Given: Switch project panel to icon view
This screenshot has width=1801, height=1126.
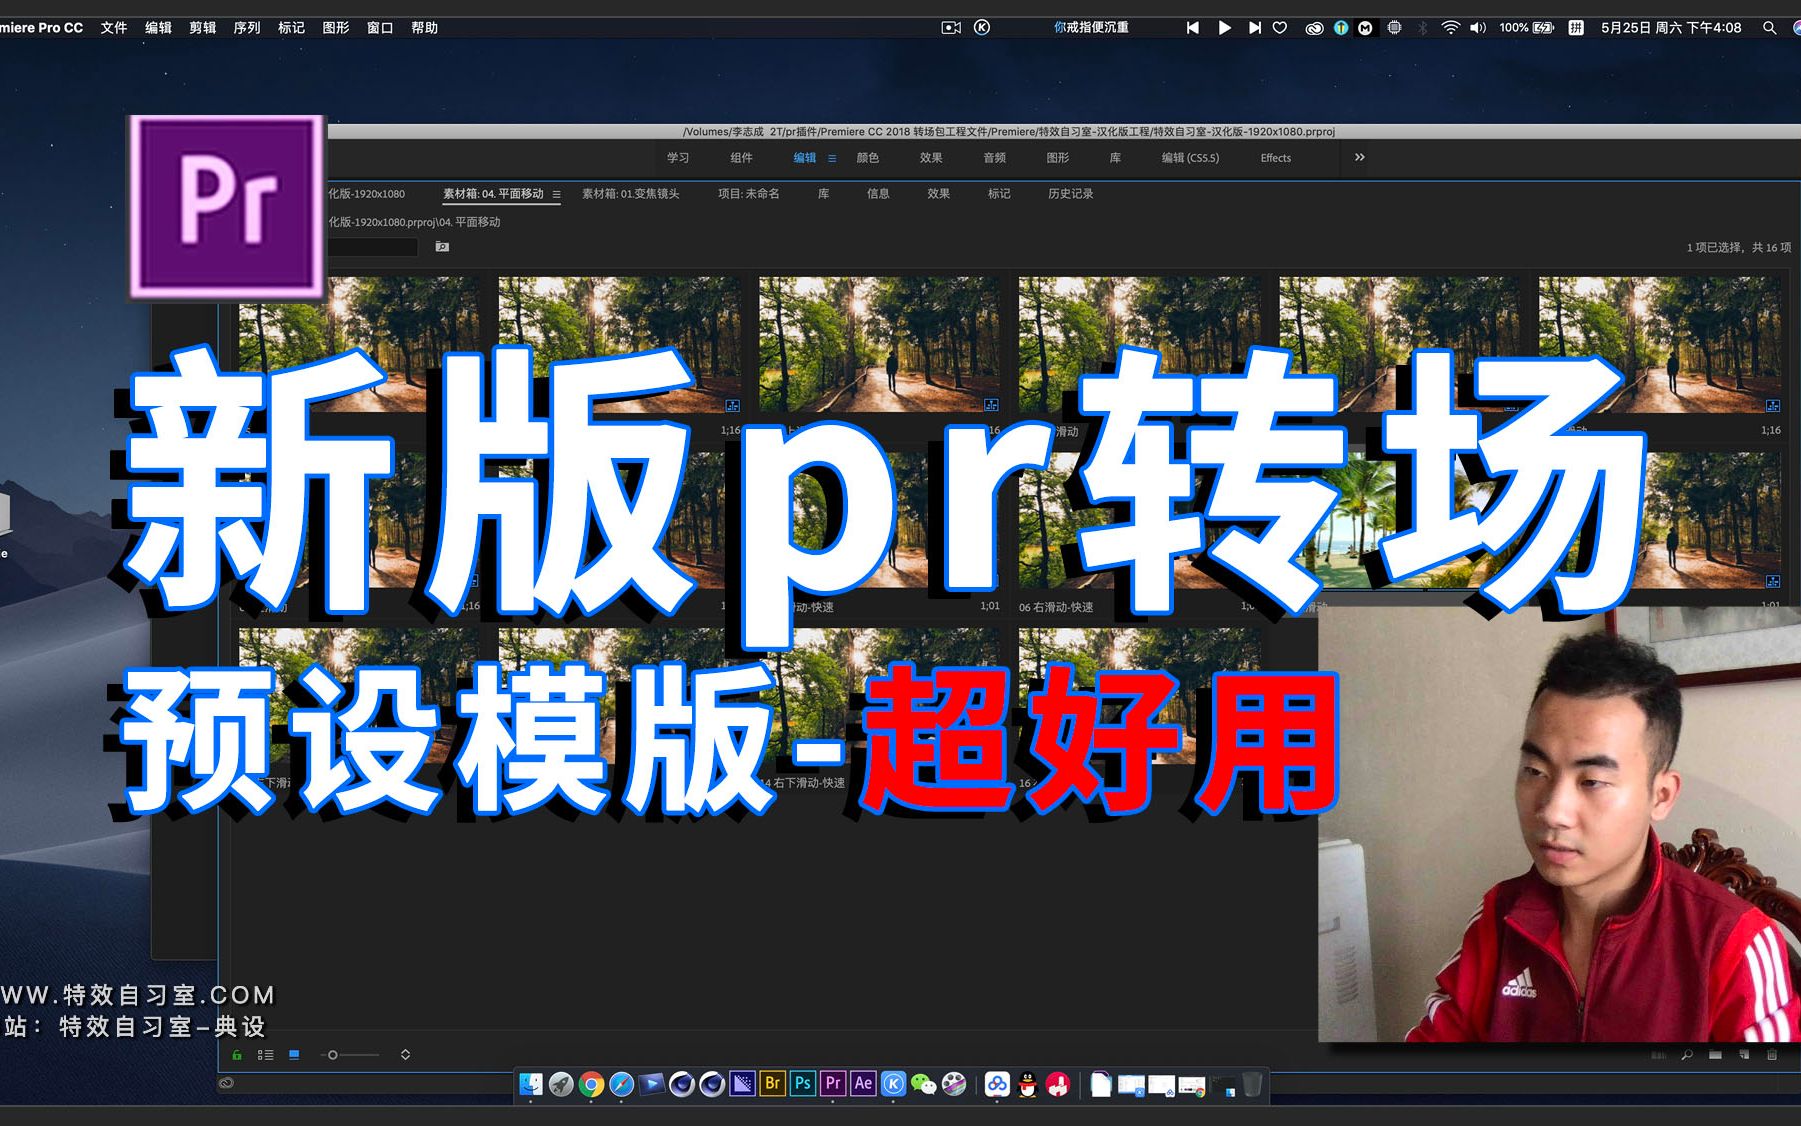Looking at the screenshot, I should (294, 1055).
